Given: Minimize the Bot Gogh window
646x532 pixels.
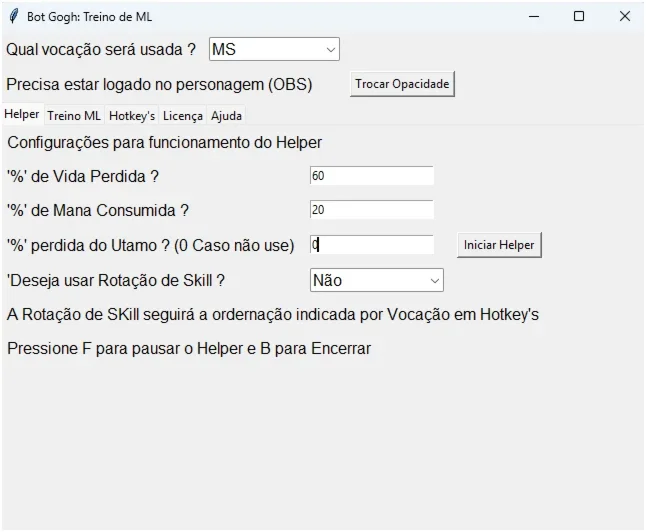Looking at the screenshot, I should [x=534, y=16].
